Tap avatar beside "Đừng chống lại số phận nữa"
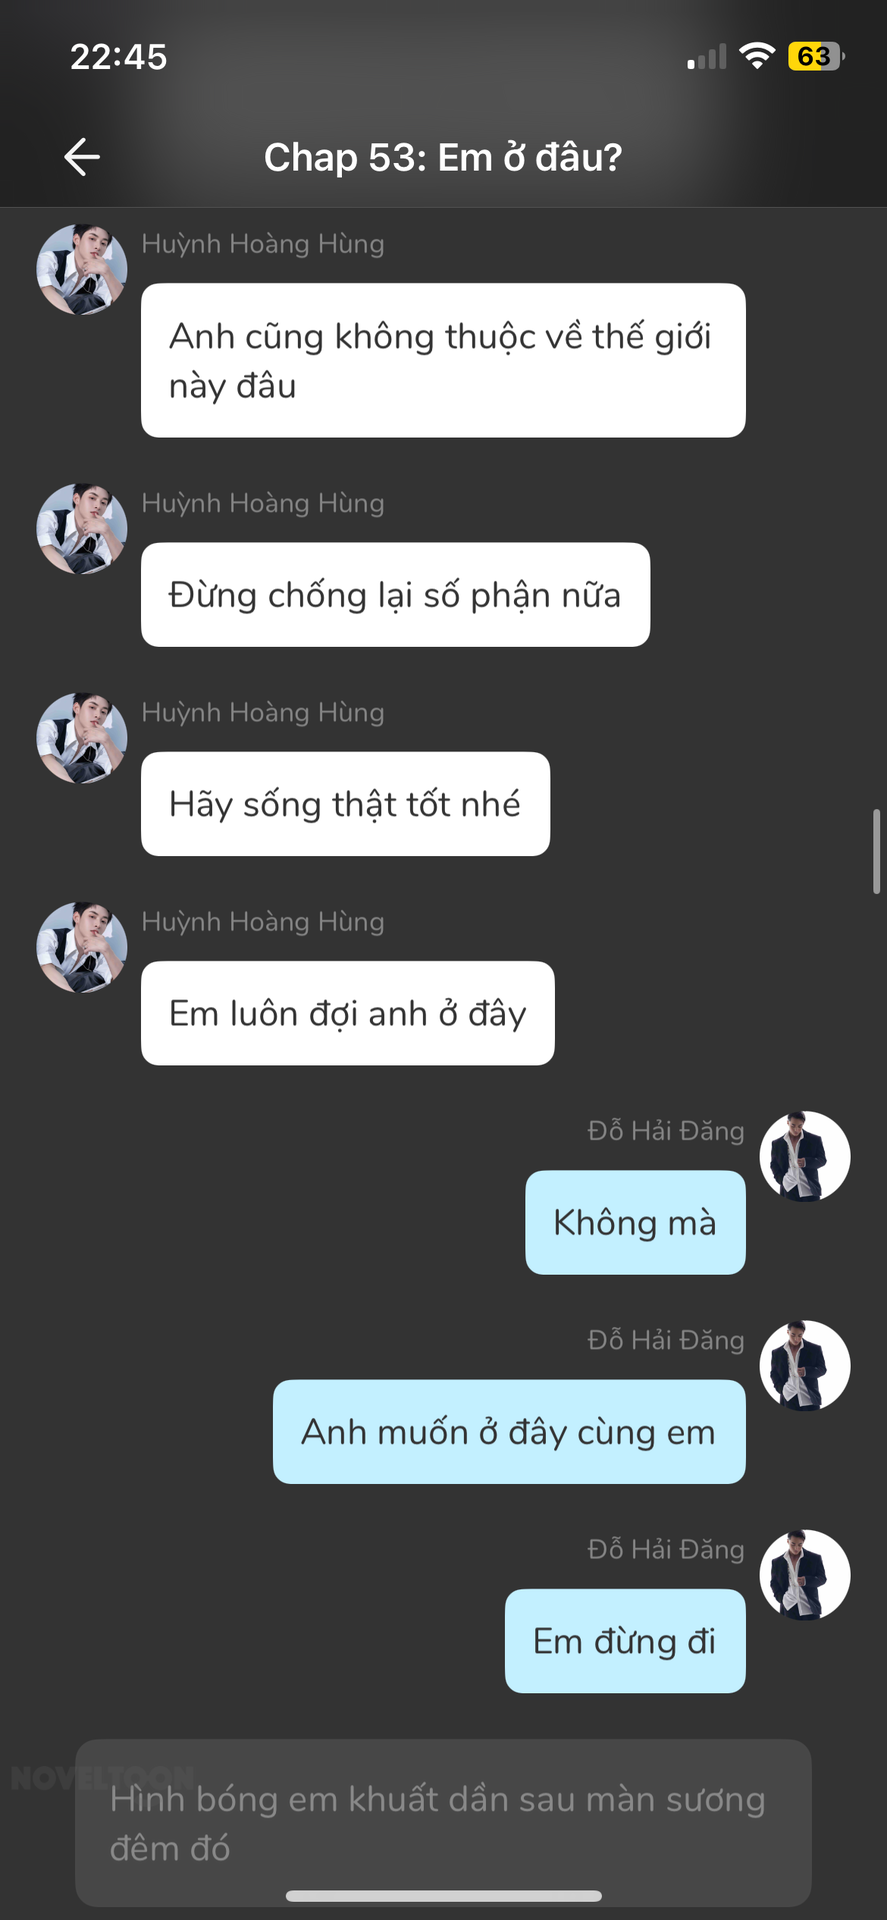 point(82,529)
